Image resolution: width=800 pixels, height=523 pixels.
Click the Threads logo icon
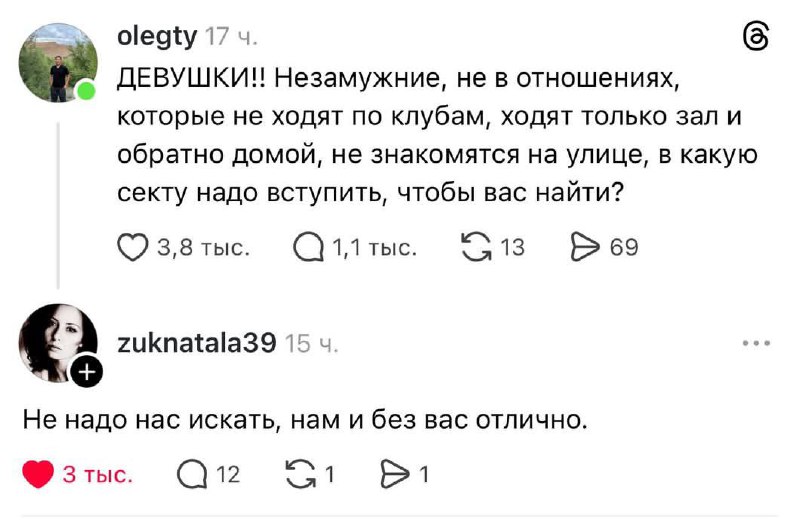(x=757, y=37)
